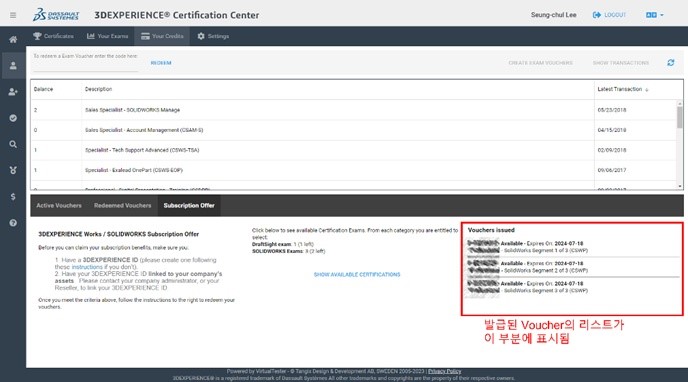Click date 09/06/2017 cell
The height and width of the screenshot is (382, 688).
click(x=612, y=170)
